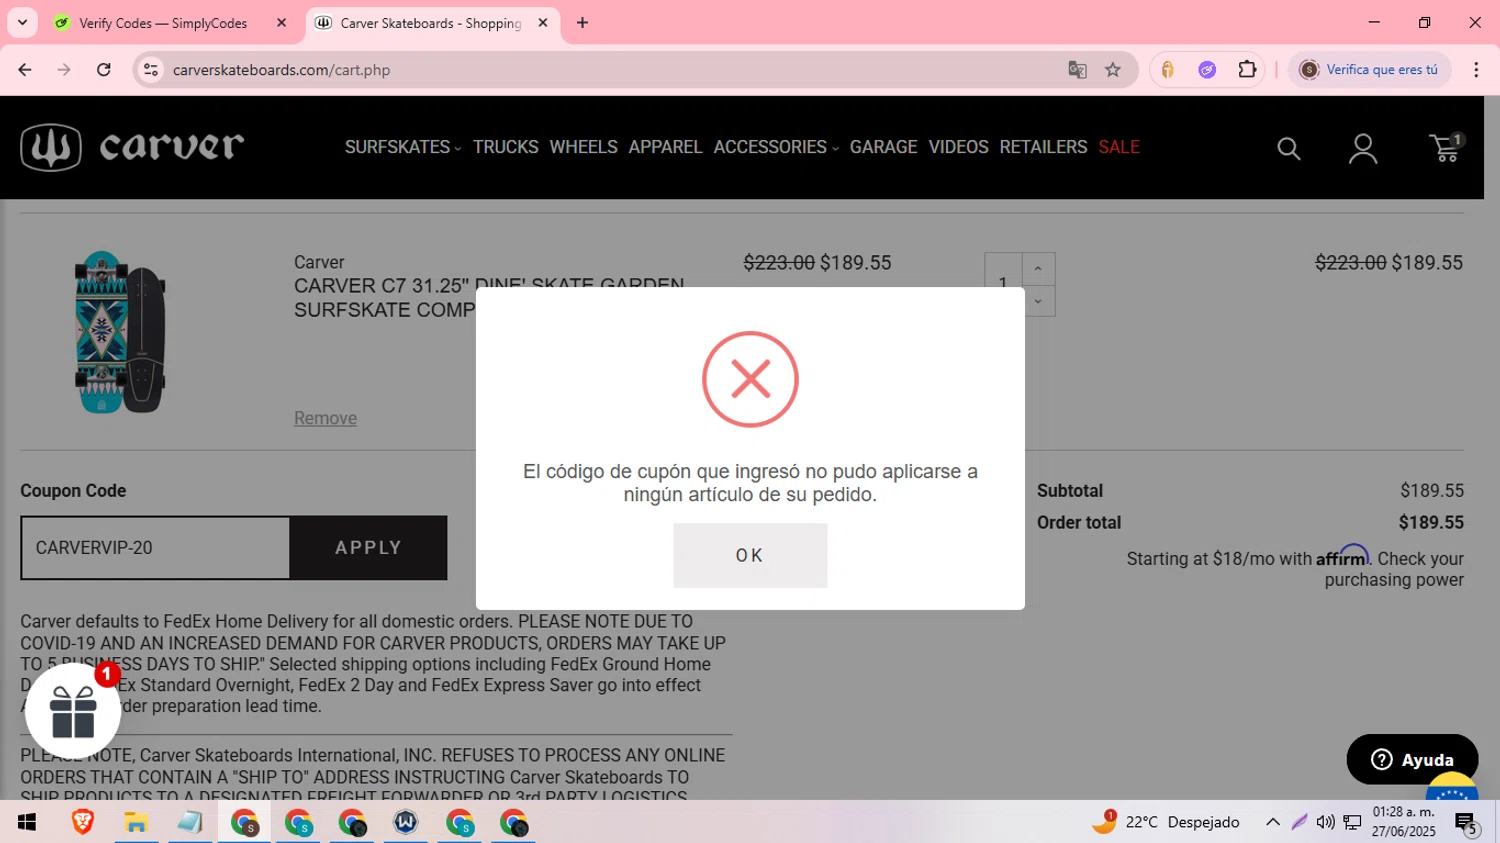Open the GARAGE menu item

[883, 147]
